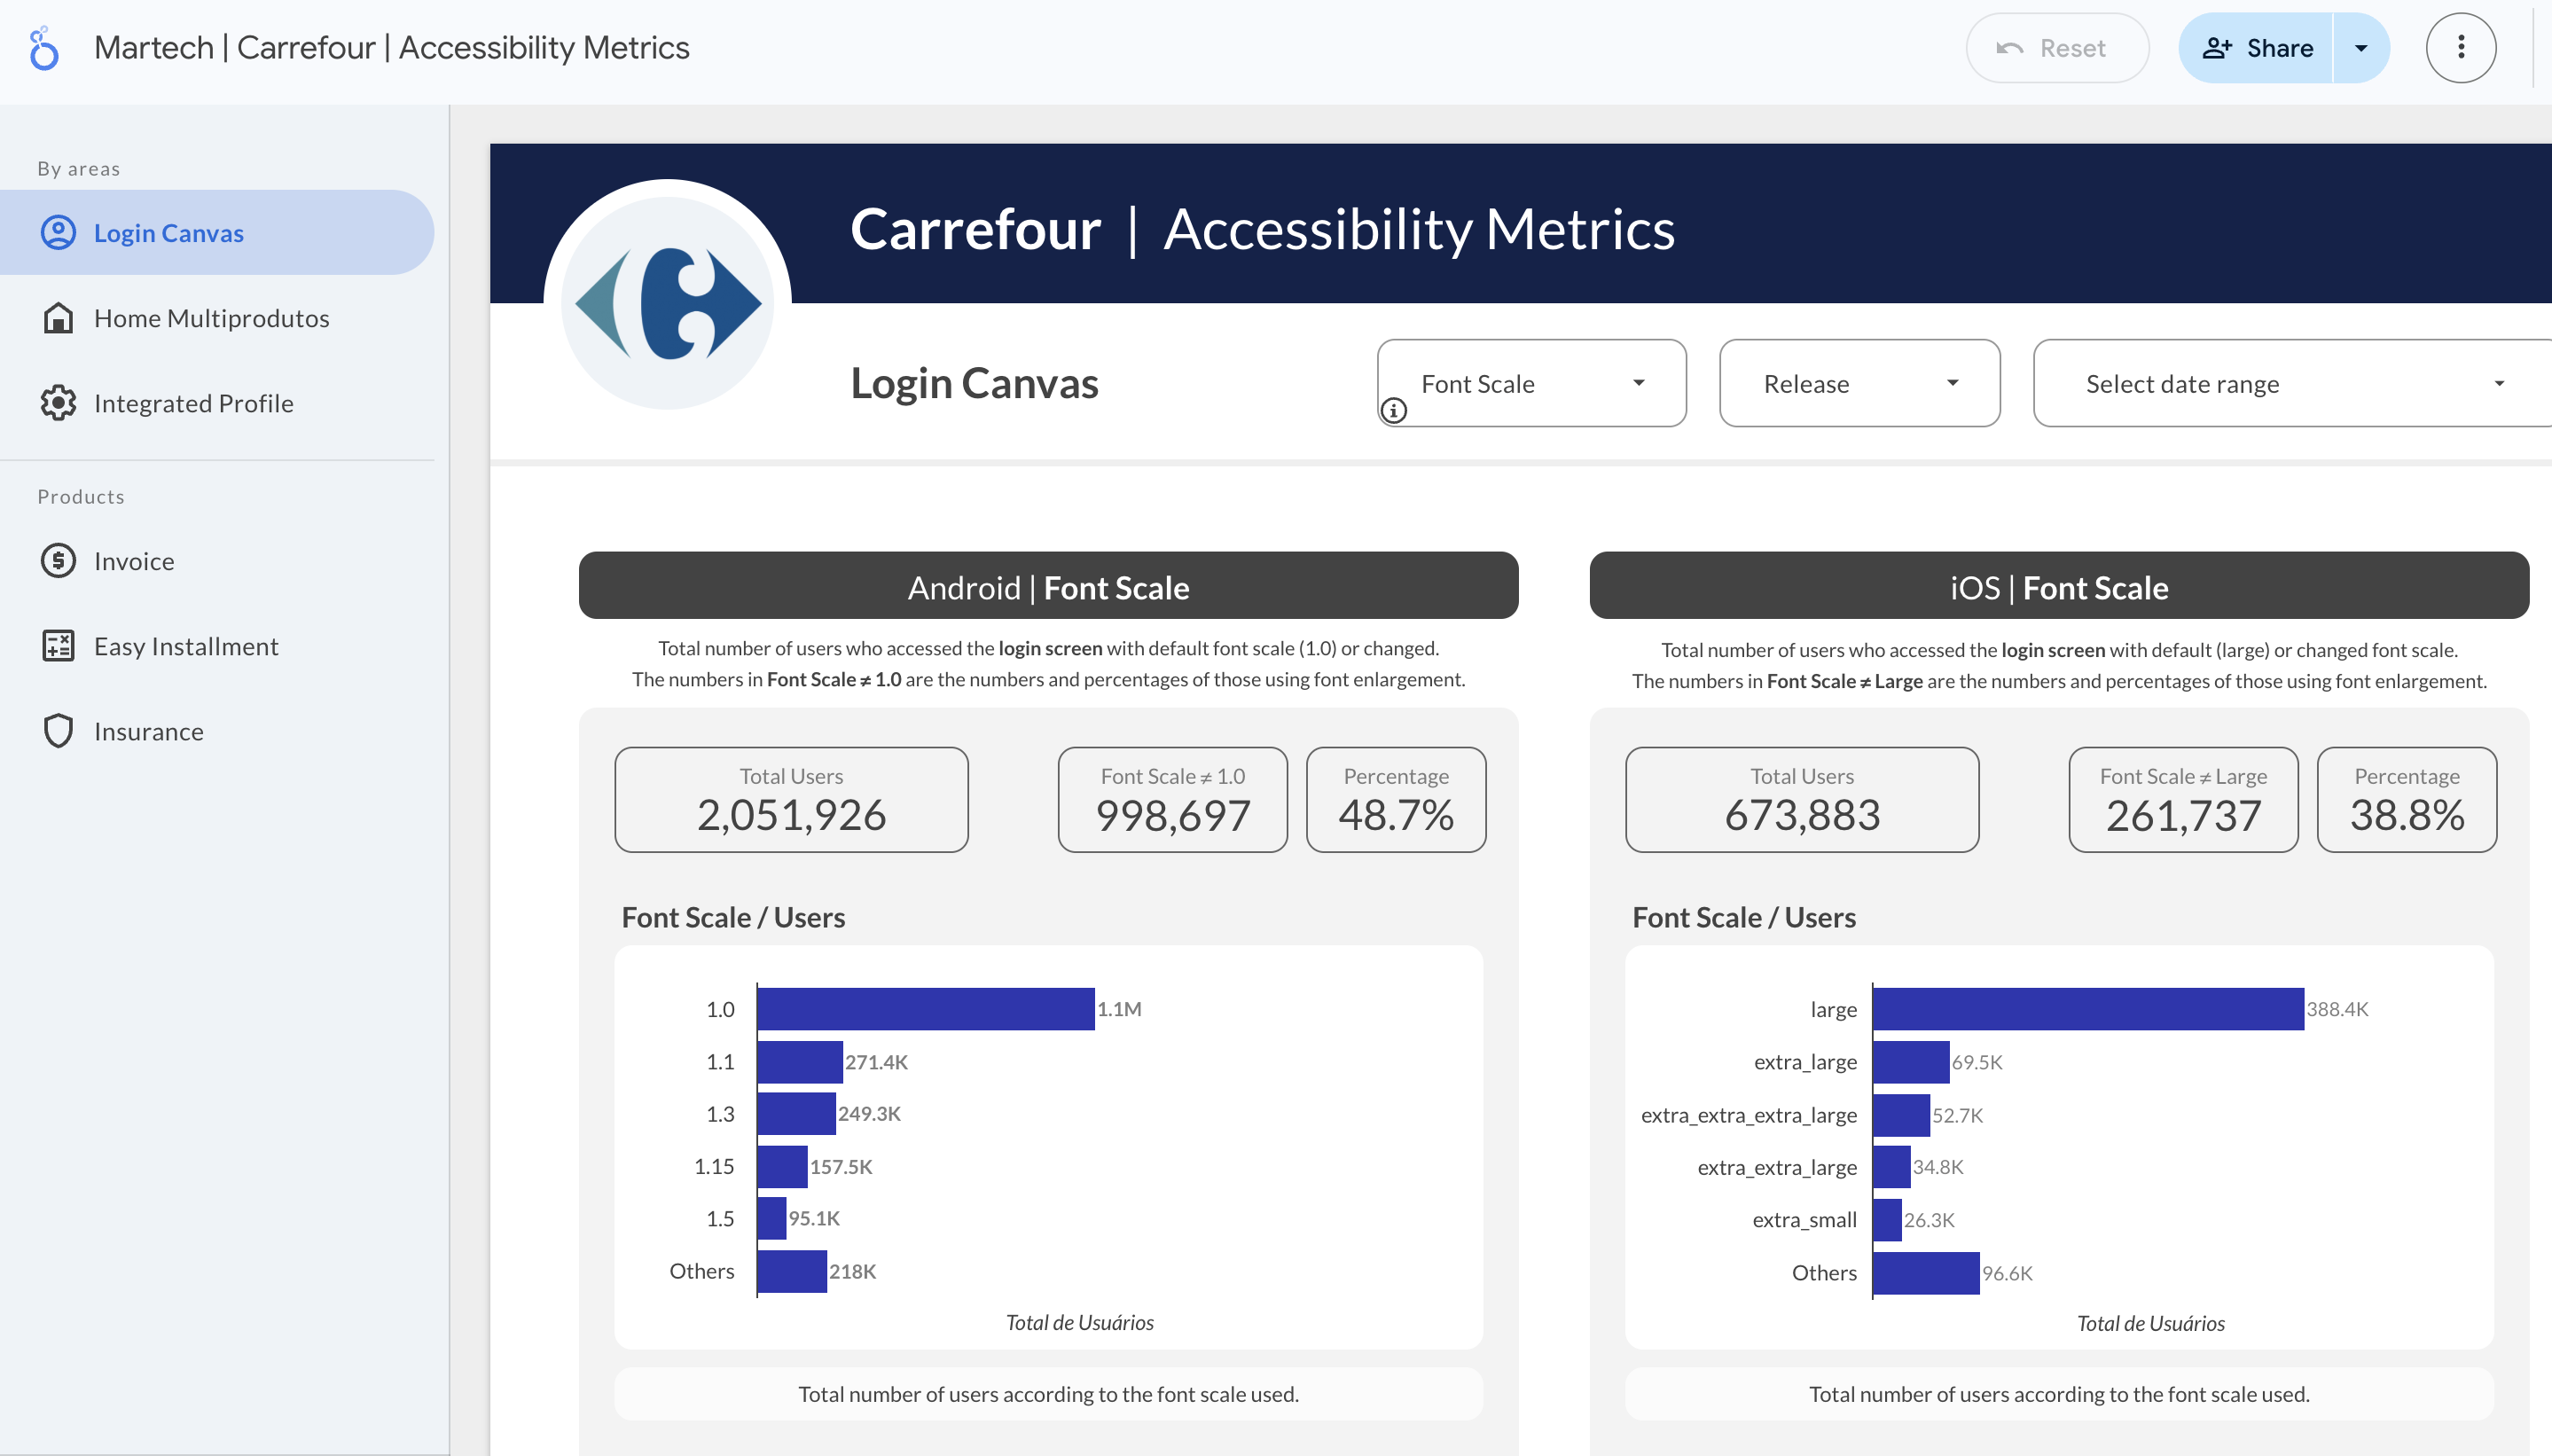The height and width of the screenshot is (1456, 2552).
Task: Open the Login Canvas page
Action: tap(217, 232)
